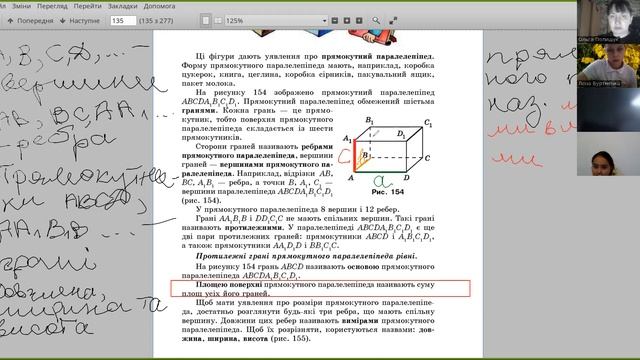Select Ольга participant video thumbnail
The image size is (640, 360).
coord(608,22)
